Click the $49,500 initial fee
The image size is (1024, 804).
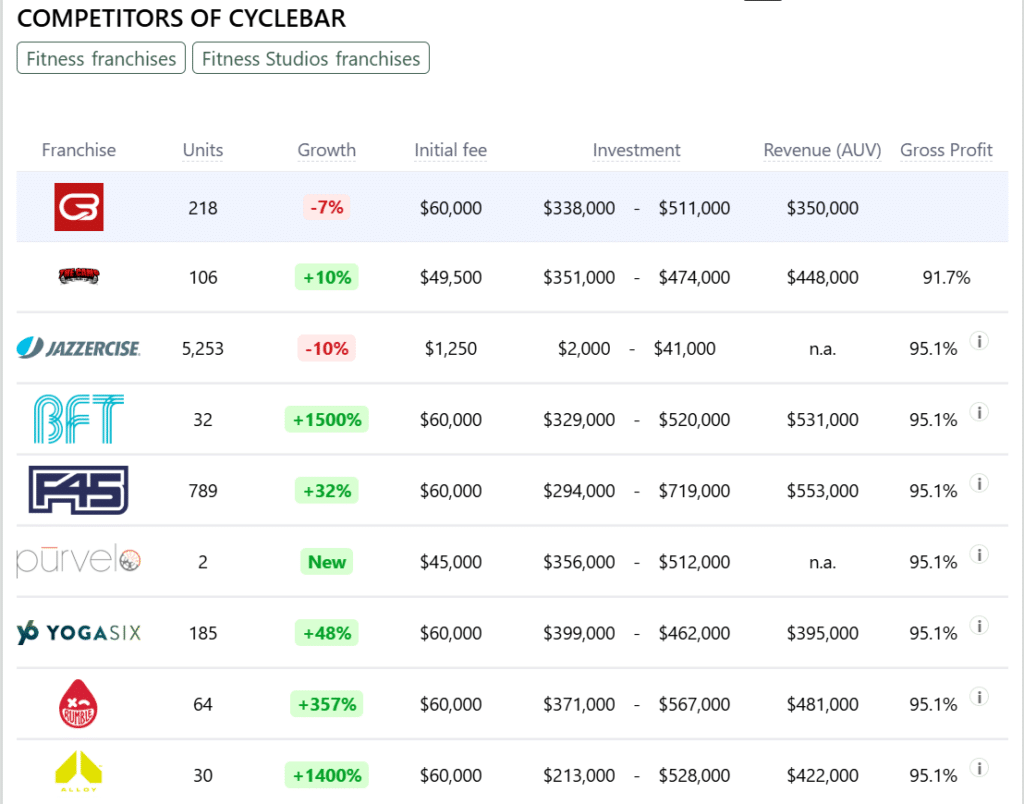click(451, 277)
